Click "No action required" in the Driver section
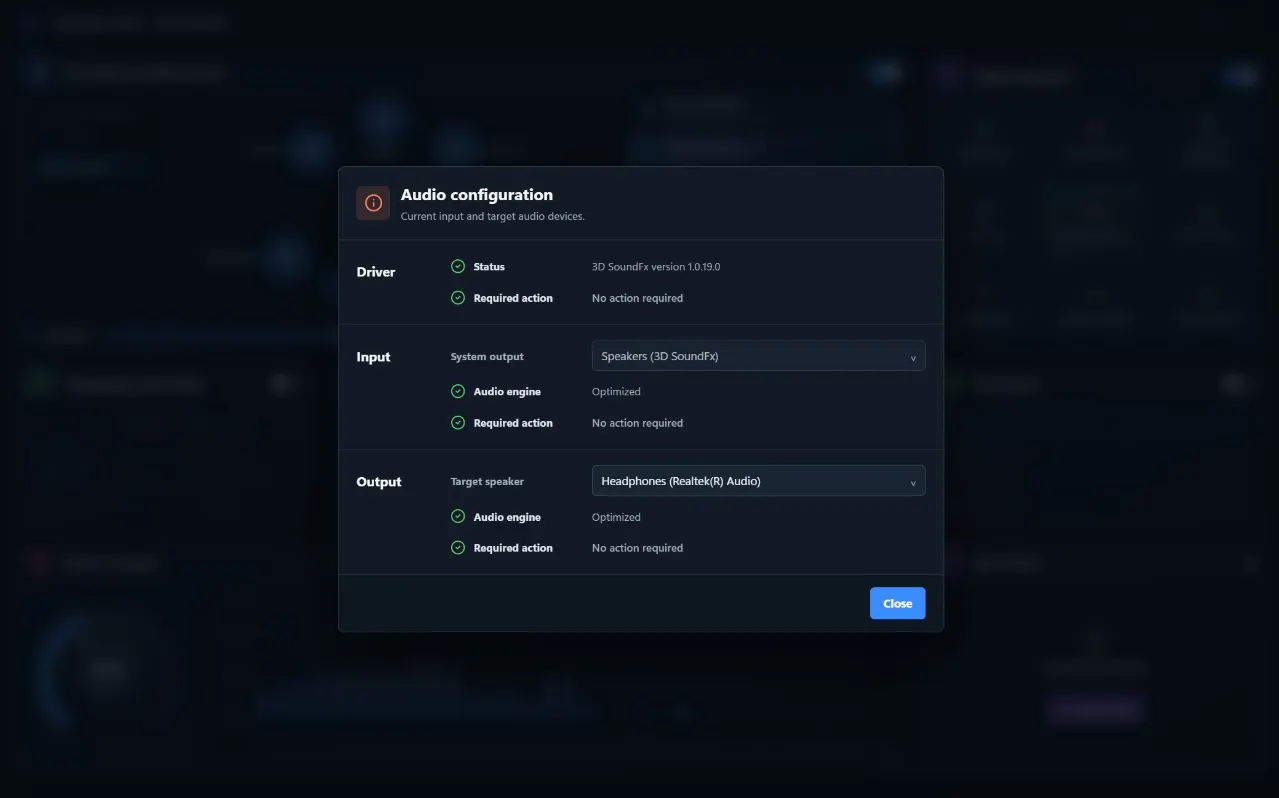1279x798 pixels. coord(638,298)
